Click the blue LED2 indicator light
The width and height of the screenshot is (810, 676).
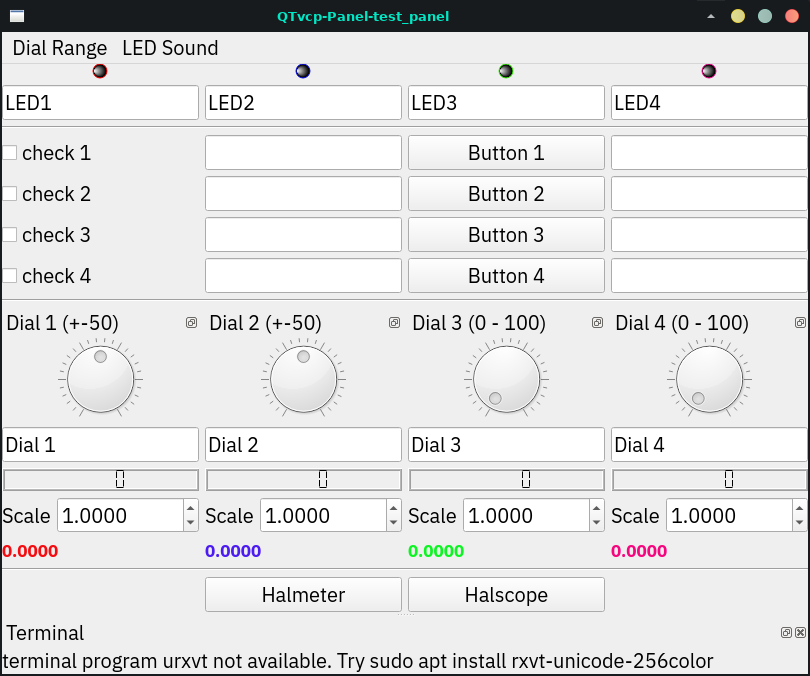pyautogui.click(x=303, y=71)
